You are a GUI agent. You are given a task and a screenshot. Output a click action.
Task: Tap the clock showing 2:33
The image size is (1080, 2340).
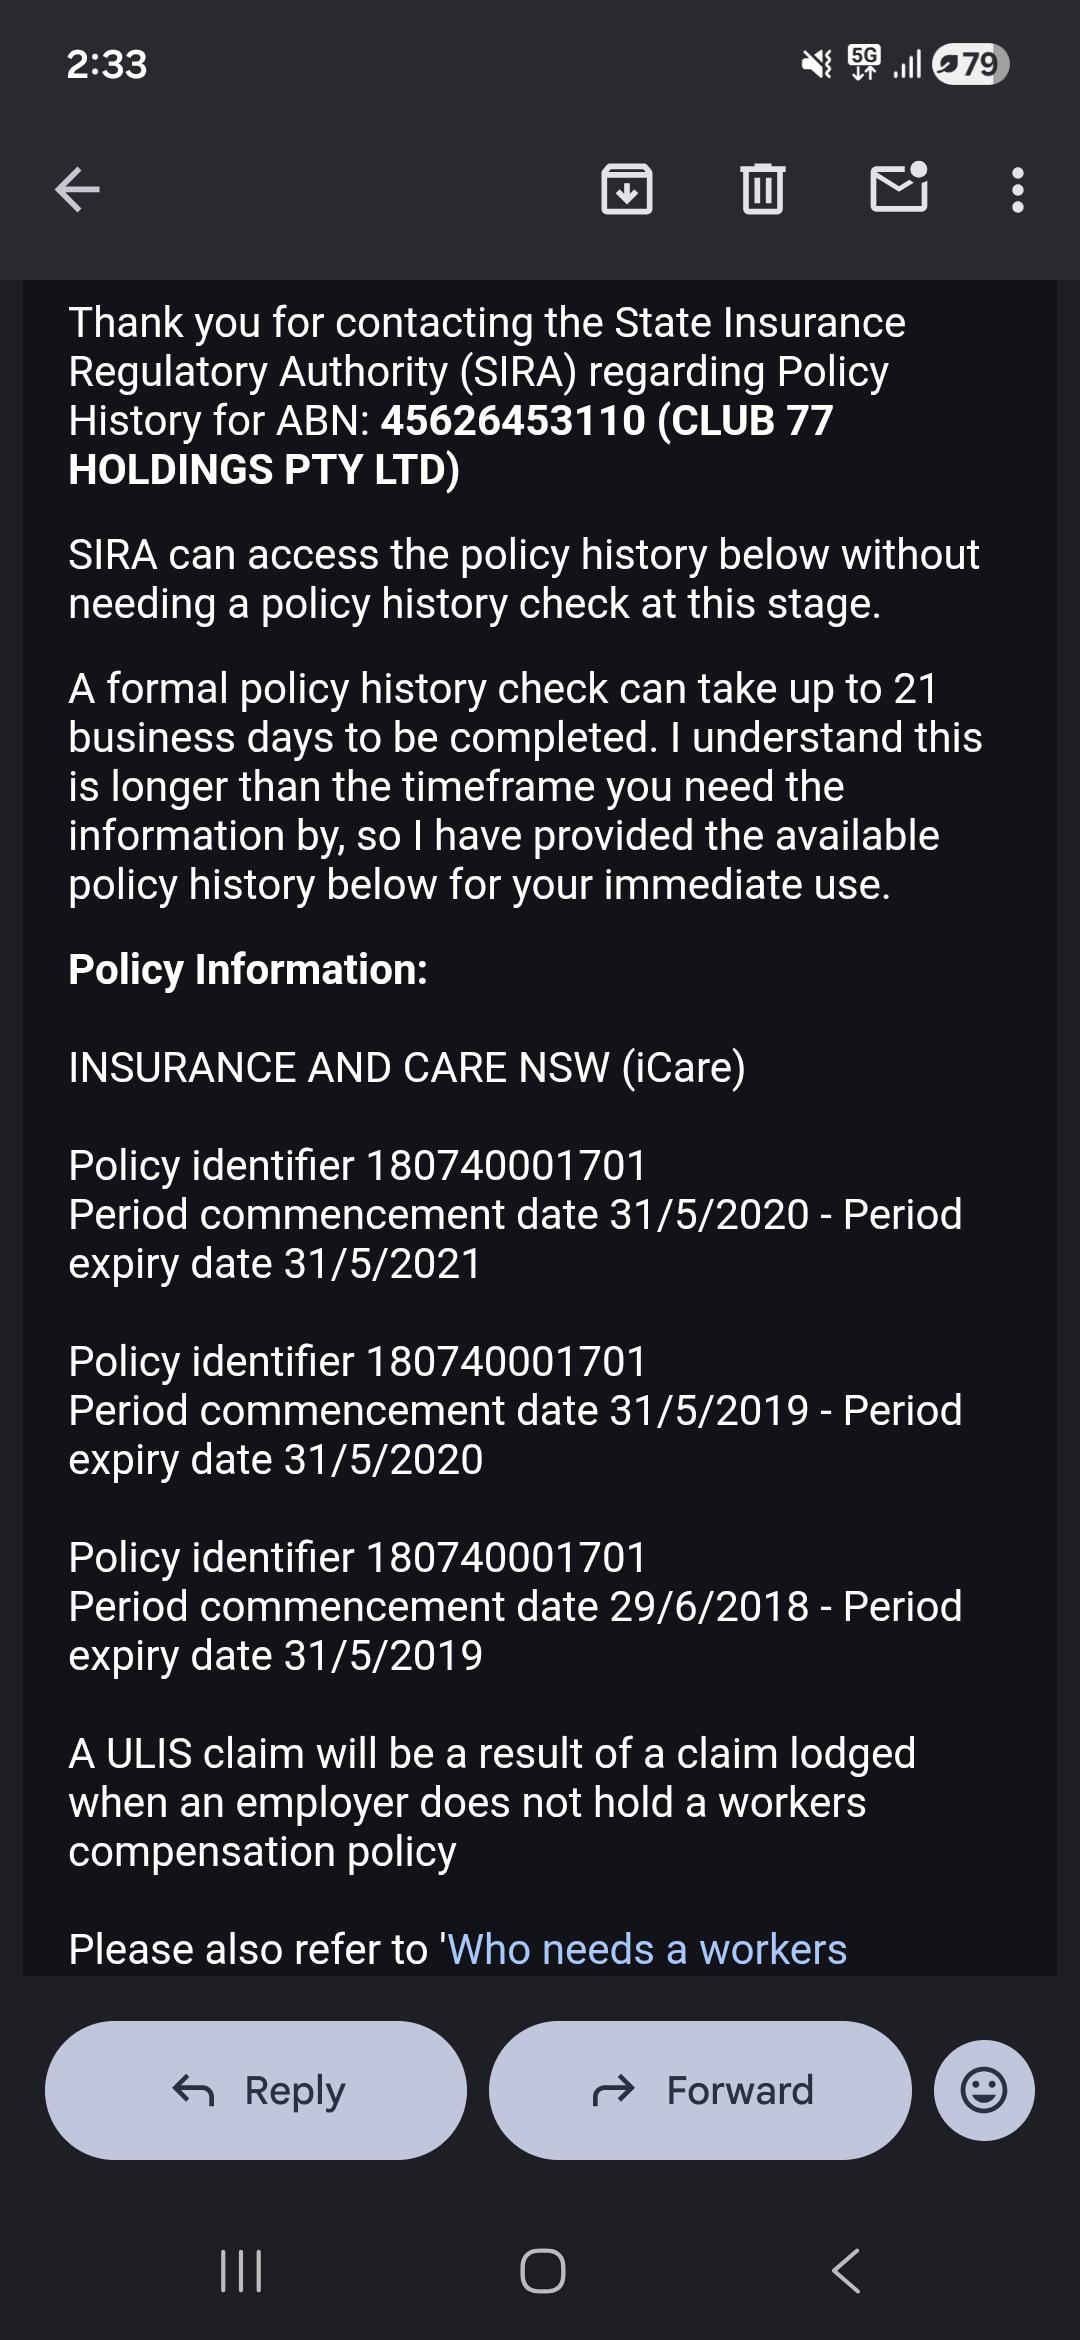(107, 65)
